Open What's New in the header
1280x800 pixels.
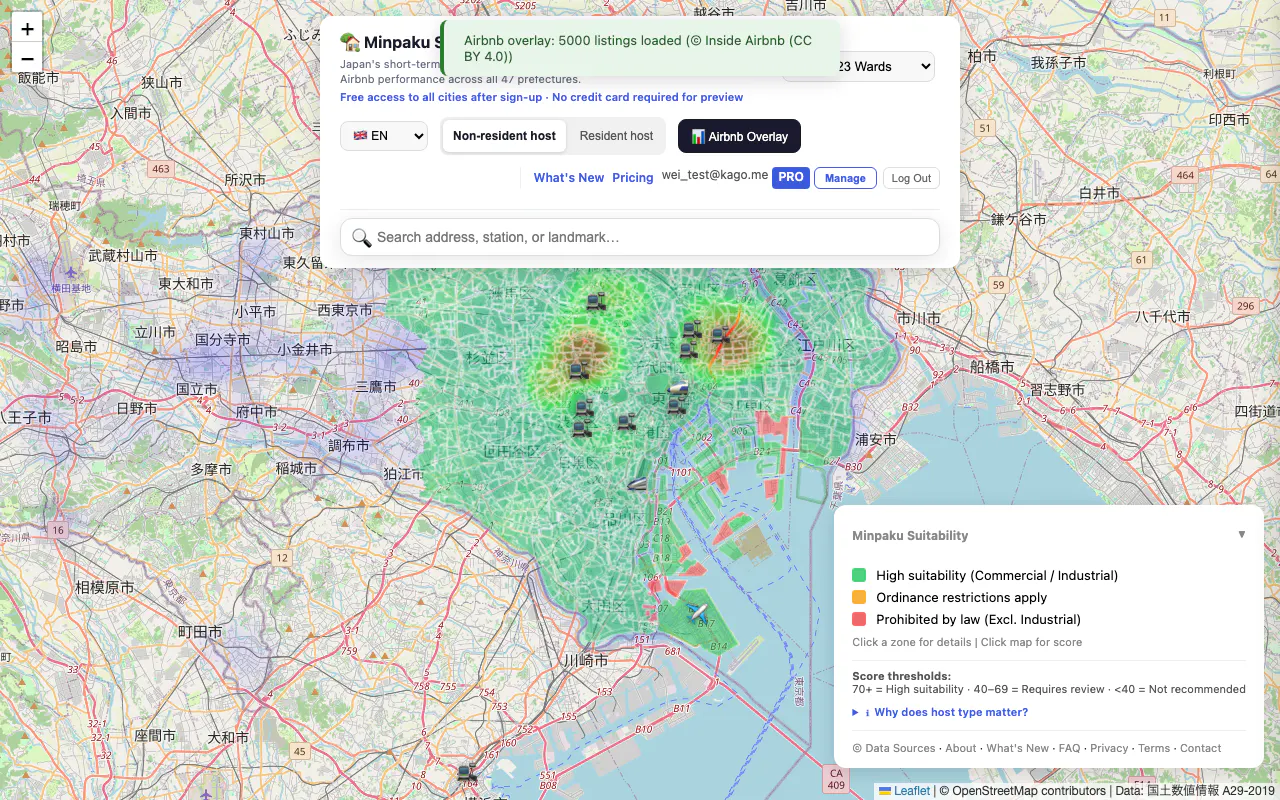pyautogui.click(x=569, y=178)
